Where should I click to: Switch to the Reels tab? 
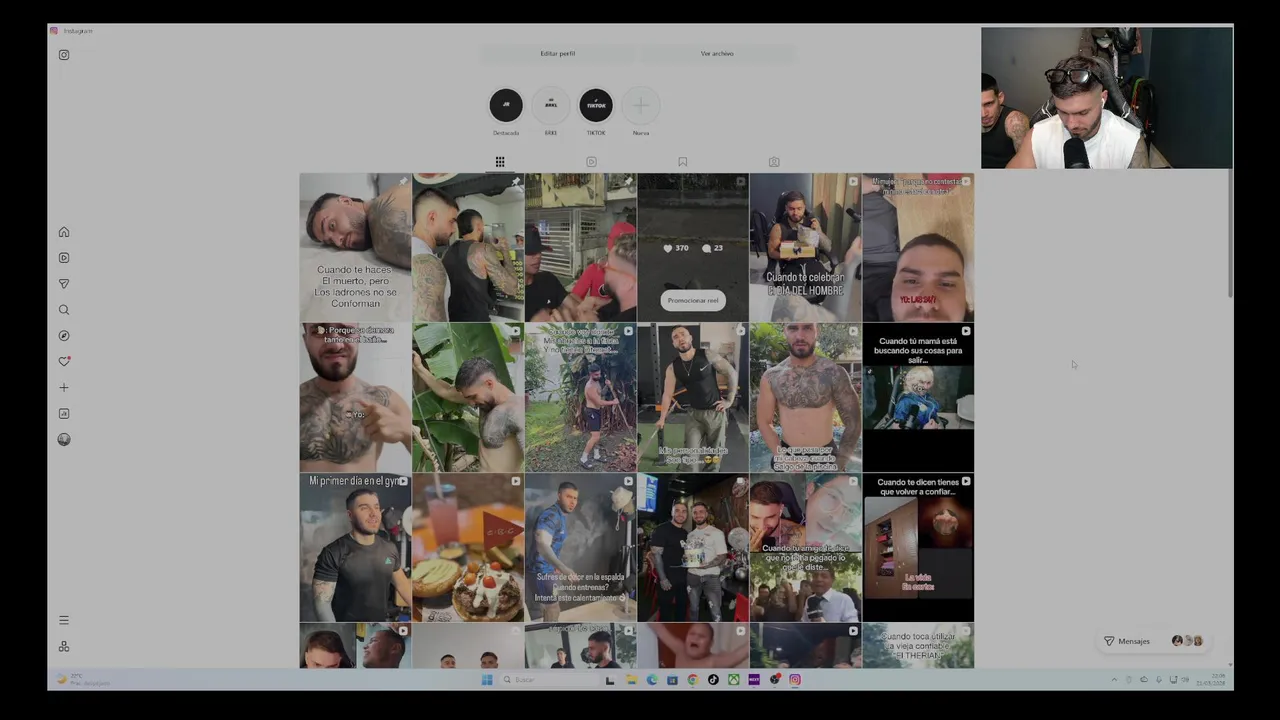[x=591, y=162]
